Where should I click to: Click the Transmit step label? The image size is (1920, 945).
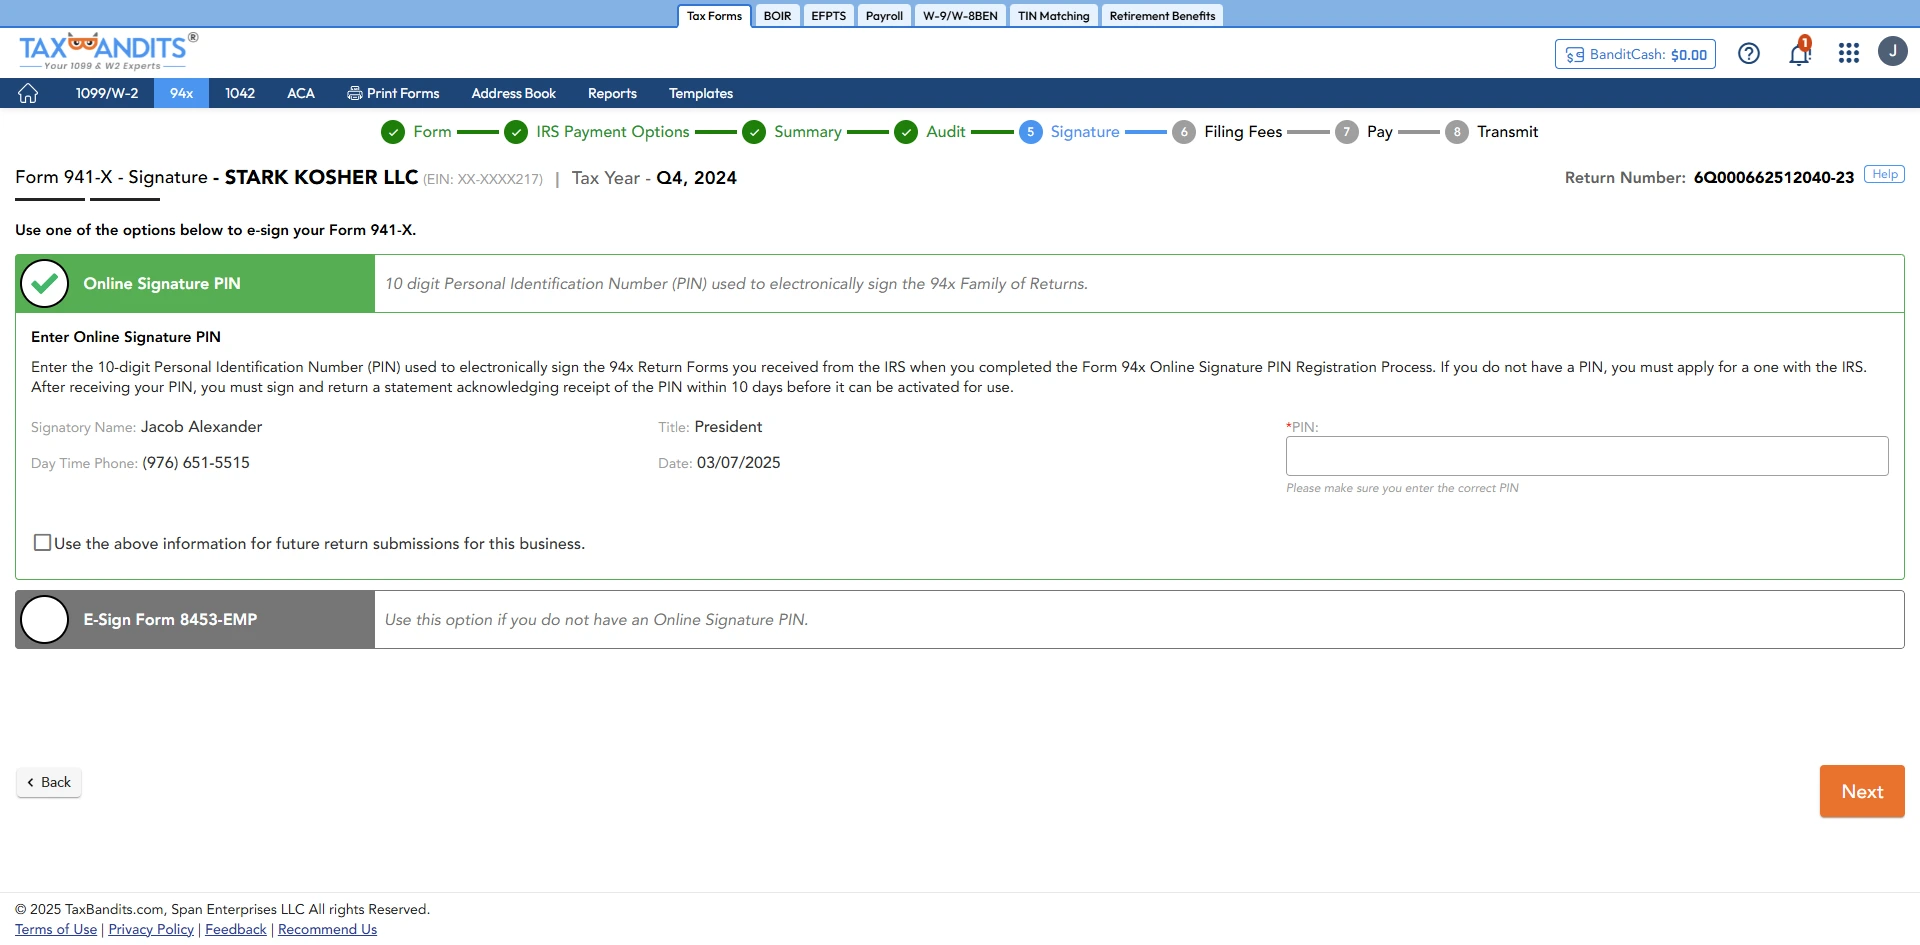coord(1507,132)
